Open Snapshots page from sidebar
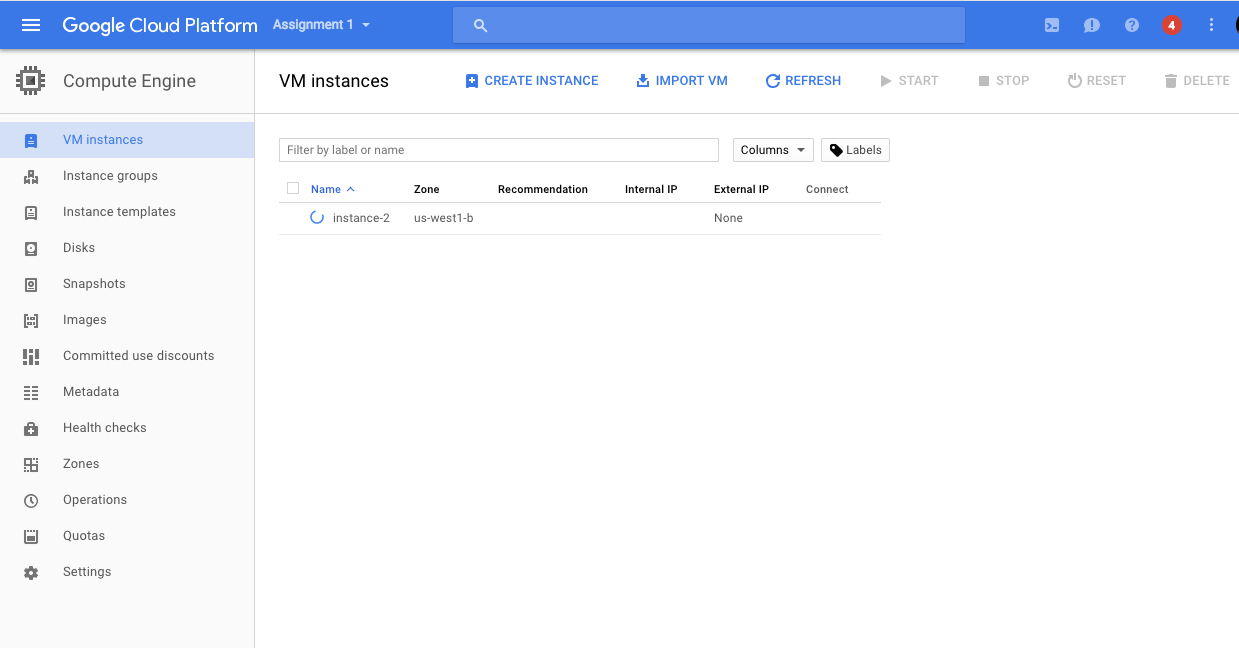 coord(94,284)
